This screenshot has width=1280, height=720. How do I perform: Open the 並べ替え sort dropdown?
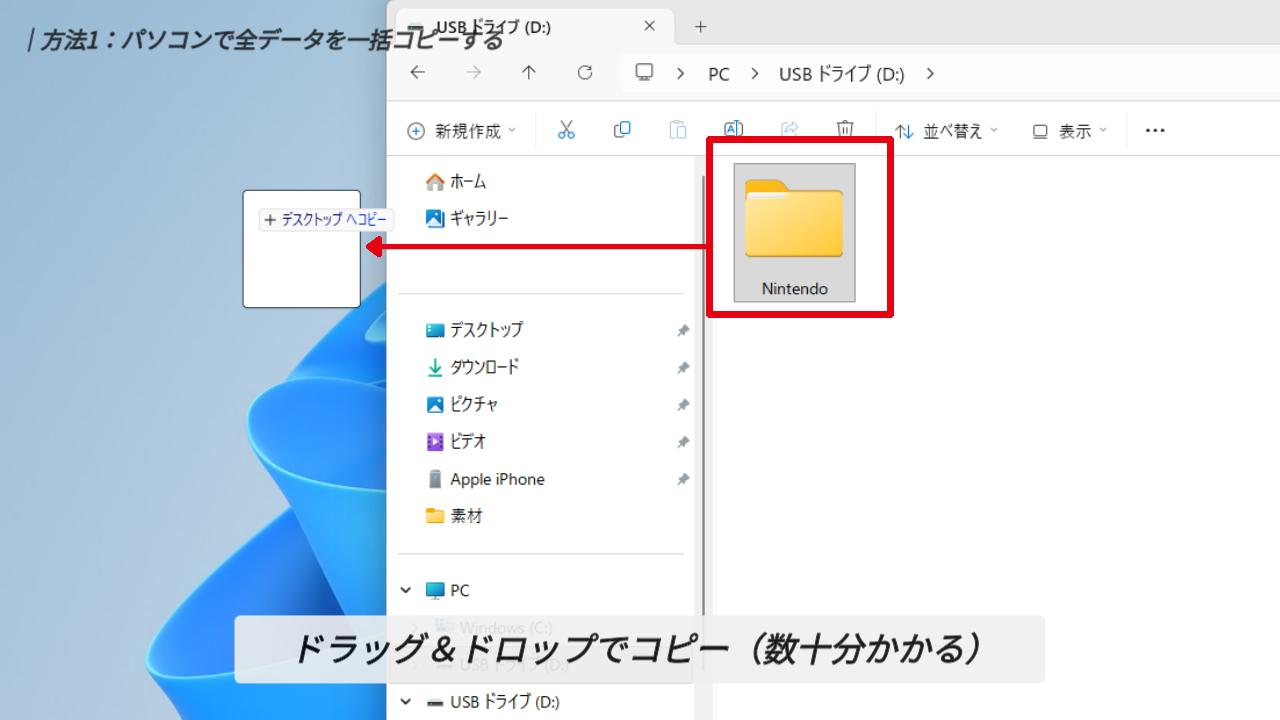(x=946, y=131)
